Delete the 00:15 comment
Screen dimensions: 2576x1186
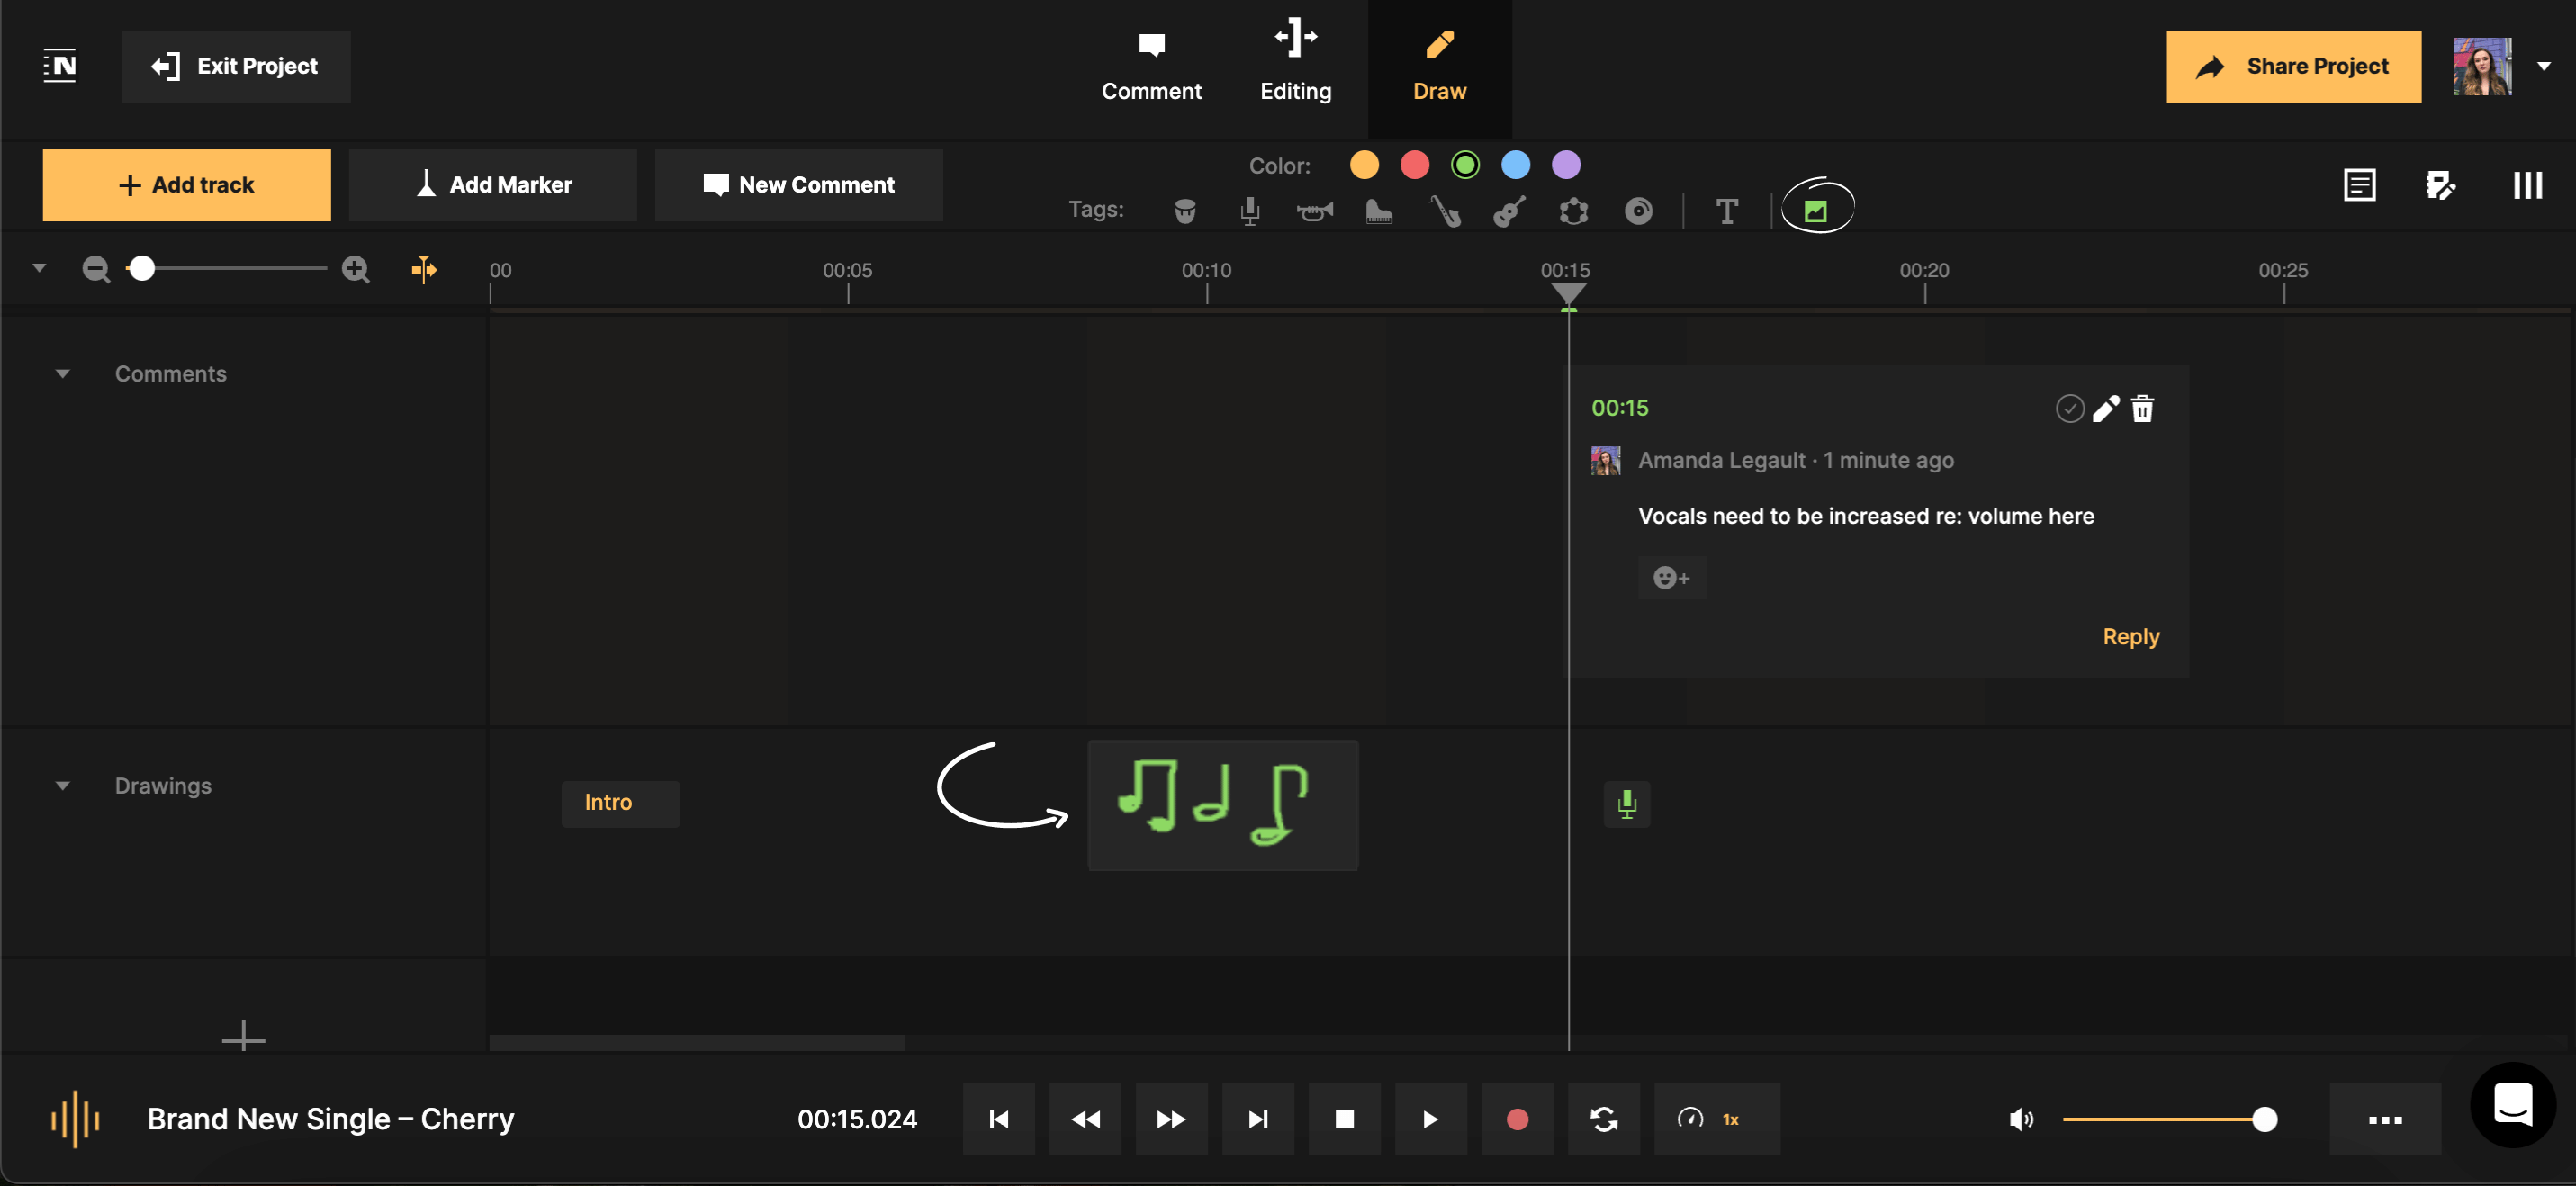pos(2143,408)
